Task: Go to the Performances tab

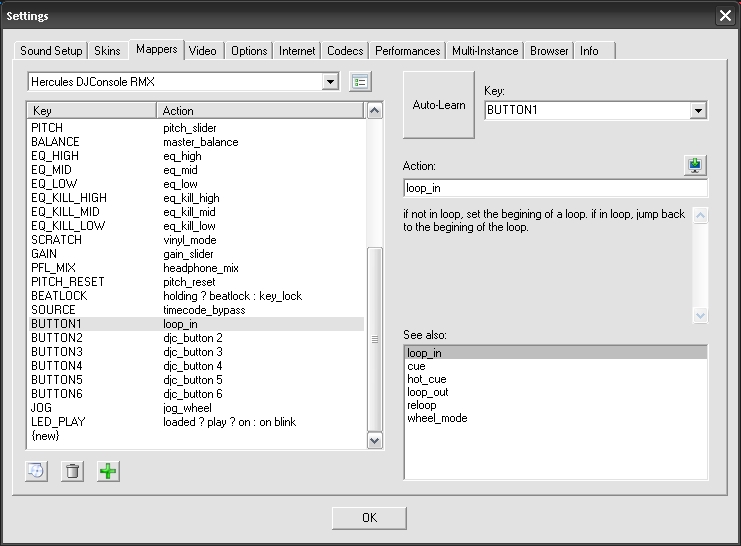Action: tap(407, 51)
